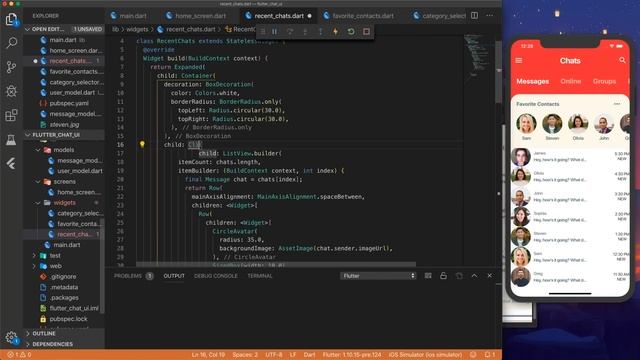Expand the web folder
This screenshot has width=640, height=360.
click(34, 266)
